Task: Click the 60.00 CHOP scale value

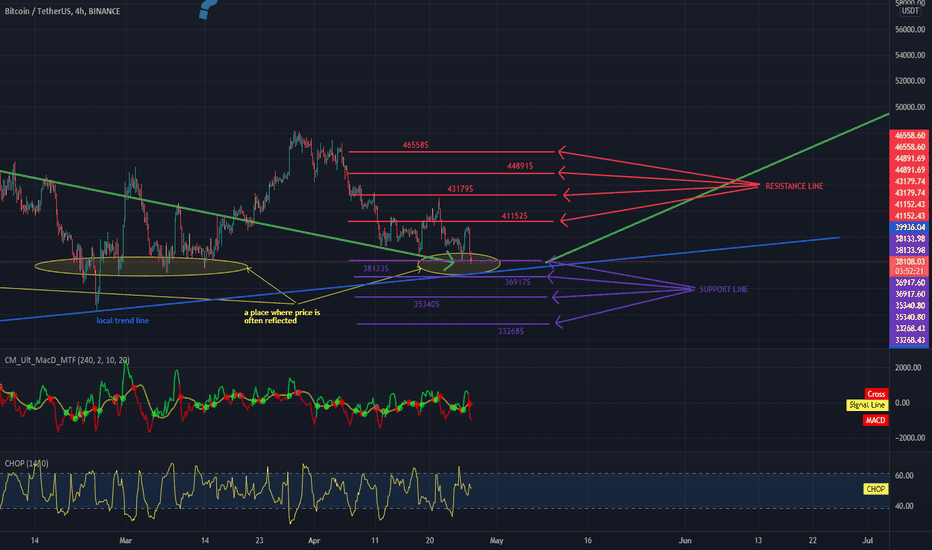Action: tap(905, 476)
